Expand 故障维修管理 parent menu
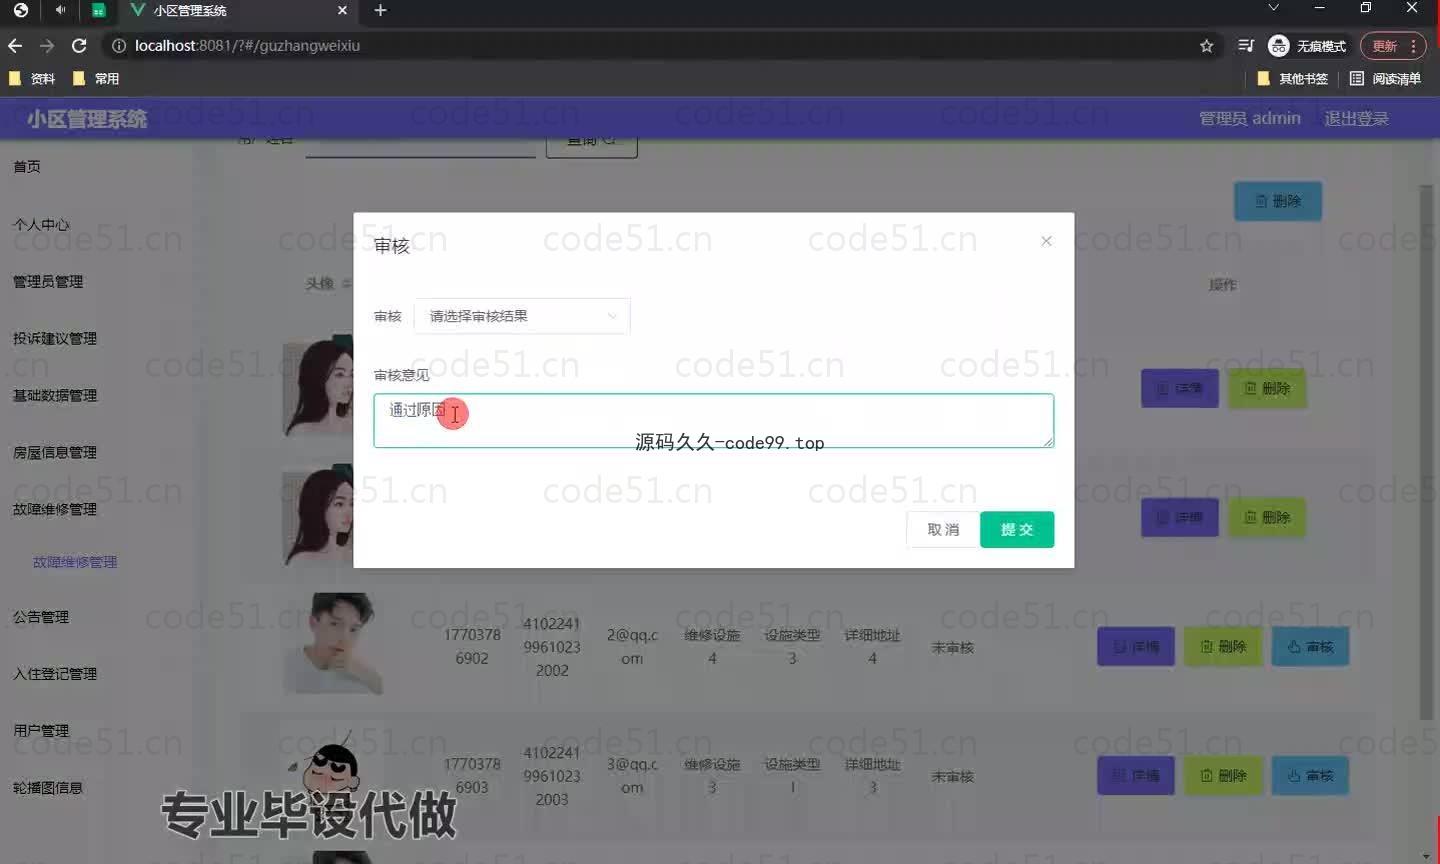The image size is (1440, 864). point(55,509)
